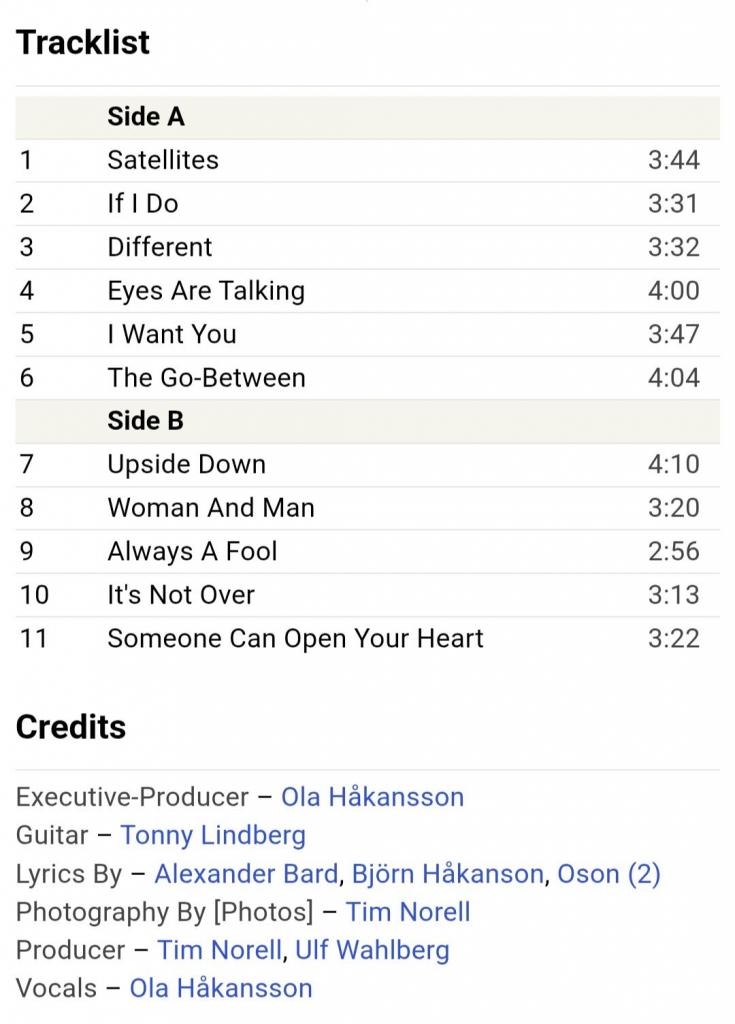735x1024 pixels.
Task: Click the track title If I Do
Action: click(x=143, y=204)
